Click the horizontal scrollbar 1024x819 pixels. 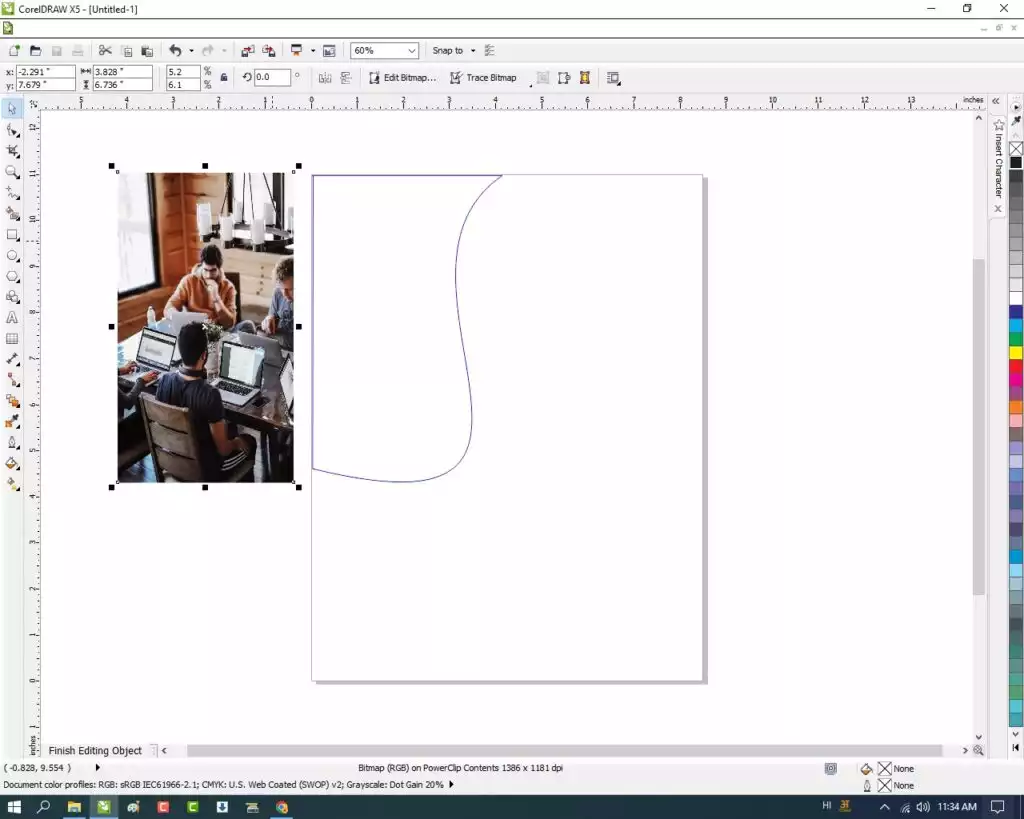[564, 750]
